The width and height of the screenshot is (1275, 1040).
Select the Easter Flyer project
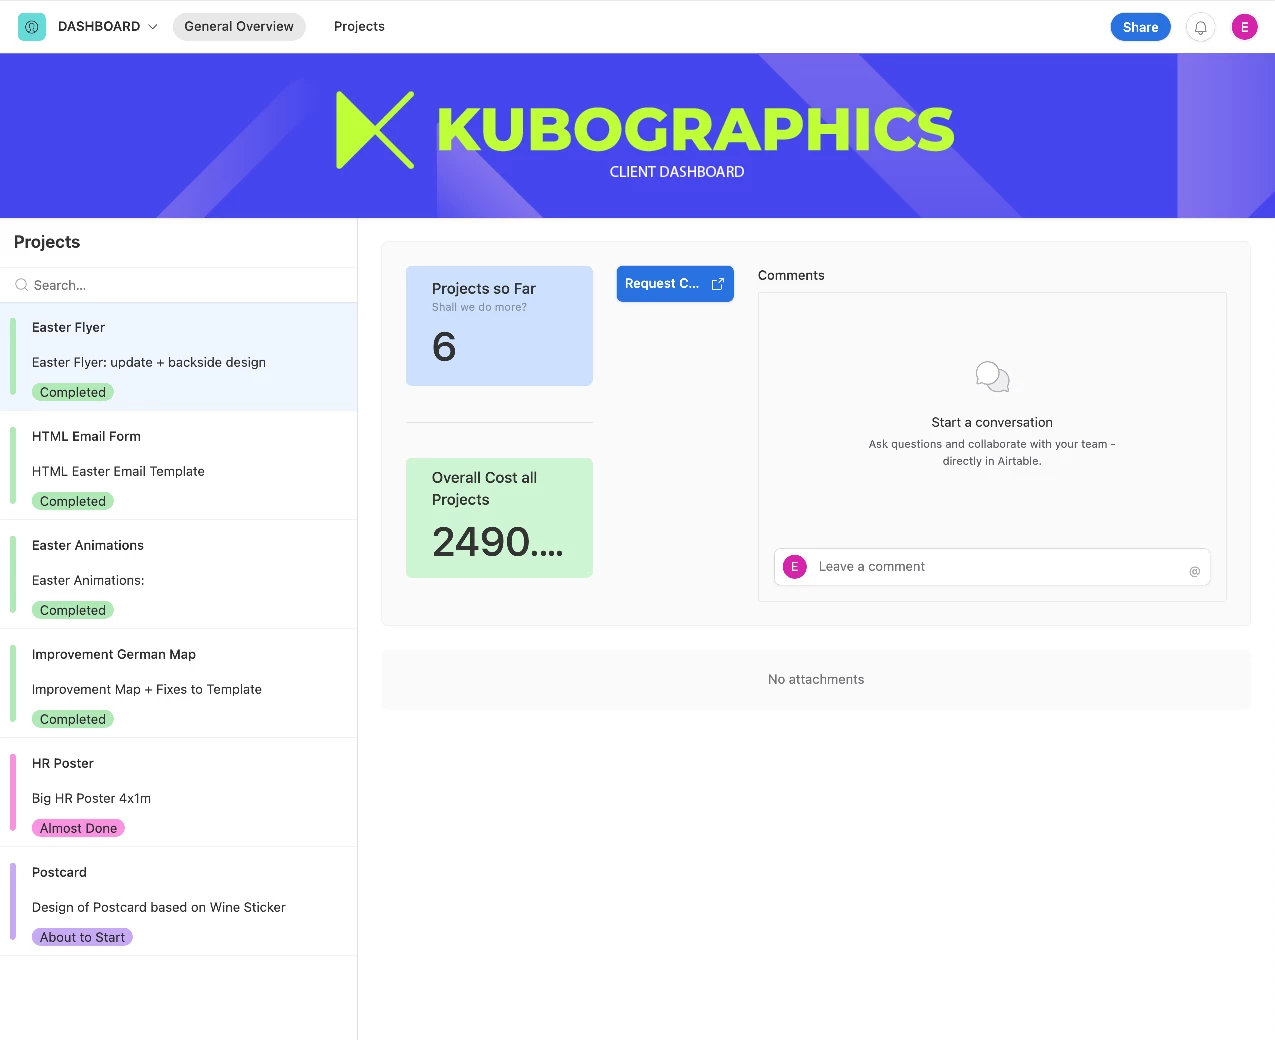pyautogui.click(x=179, y=357)
